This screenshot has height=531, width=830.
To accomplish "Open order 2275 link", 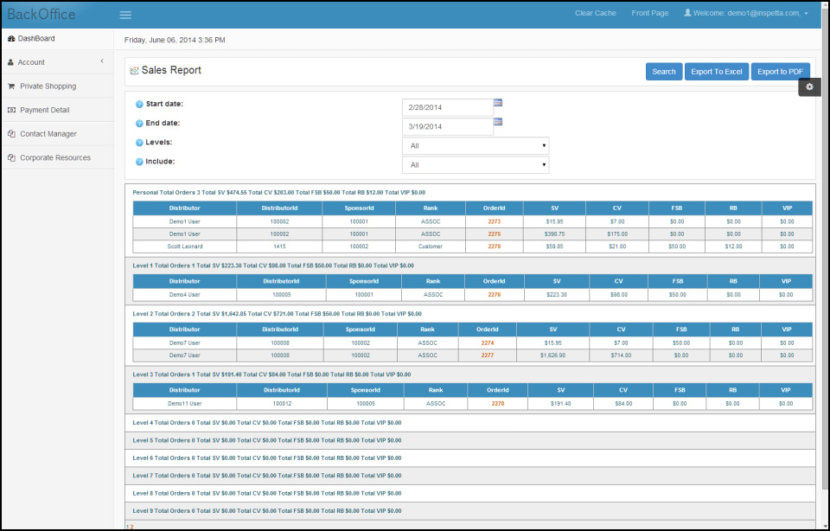I will [x=494, y=234].
